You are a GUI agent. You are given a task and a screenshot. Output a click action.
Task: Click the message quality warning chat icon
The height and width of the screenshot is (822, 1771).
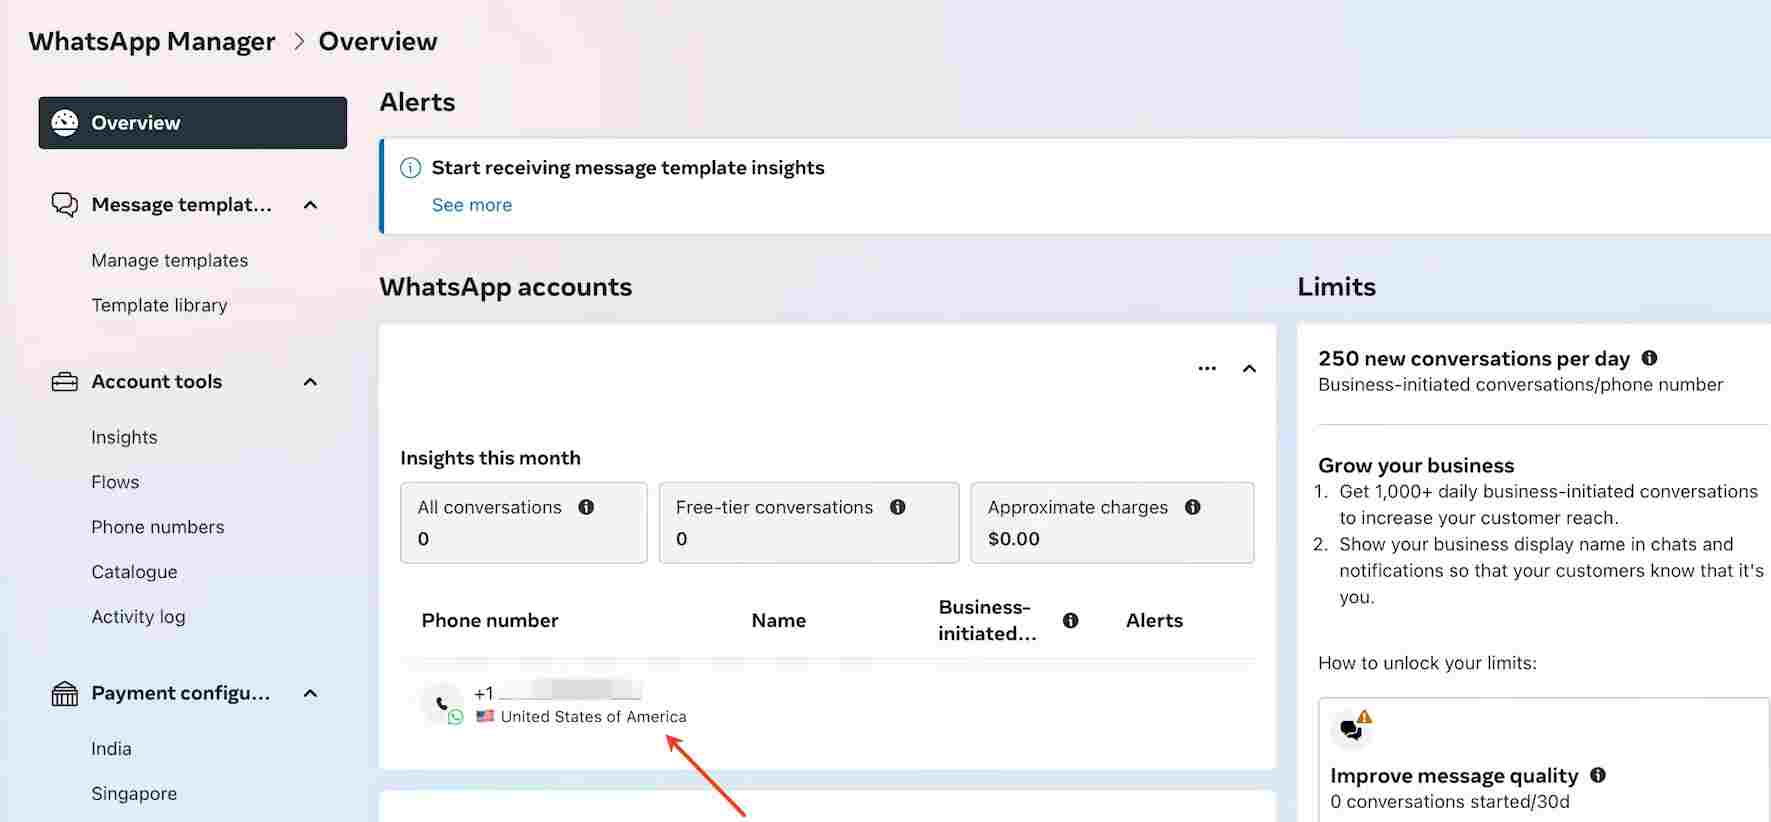(x=1353, y=727)
